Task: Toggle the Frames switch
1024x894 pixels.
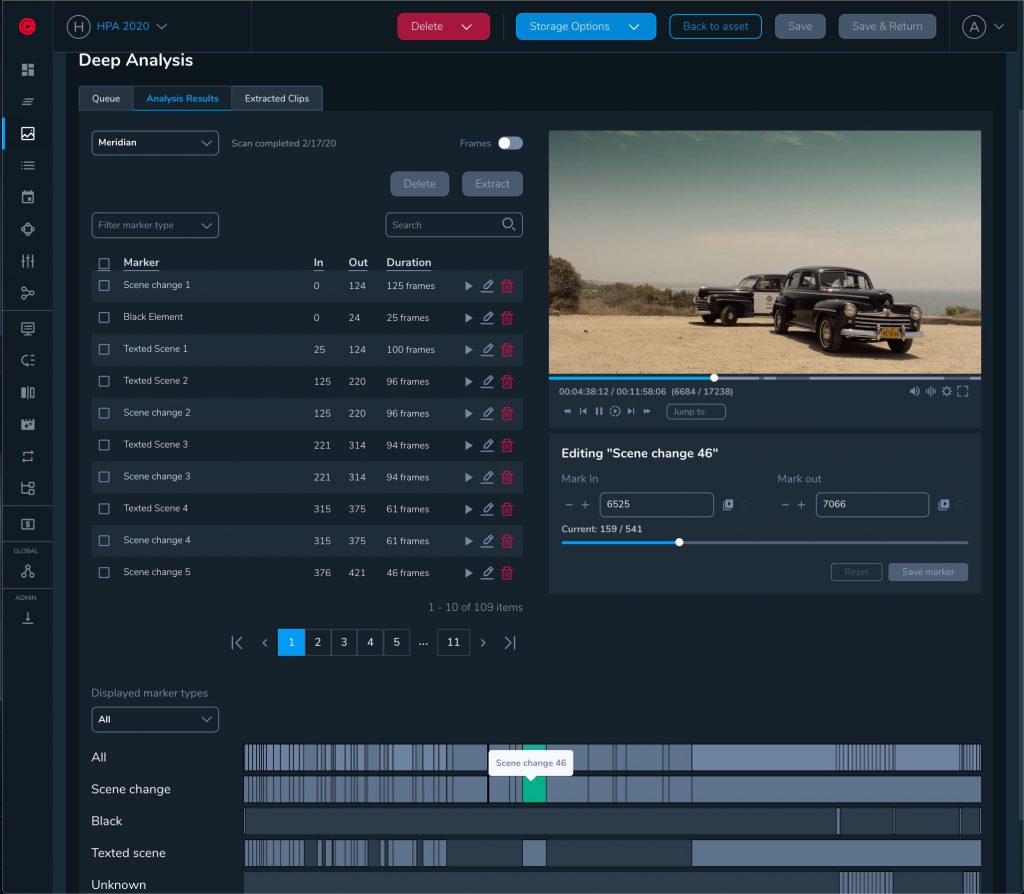Action: [x=510, y=143]
